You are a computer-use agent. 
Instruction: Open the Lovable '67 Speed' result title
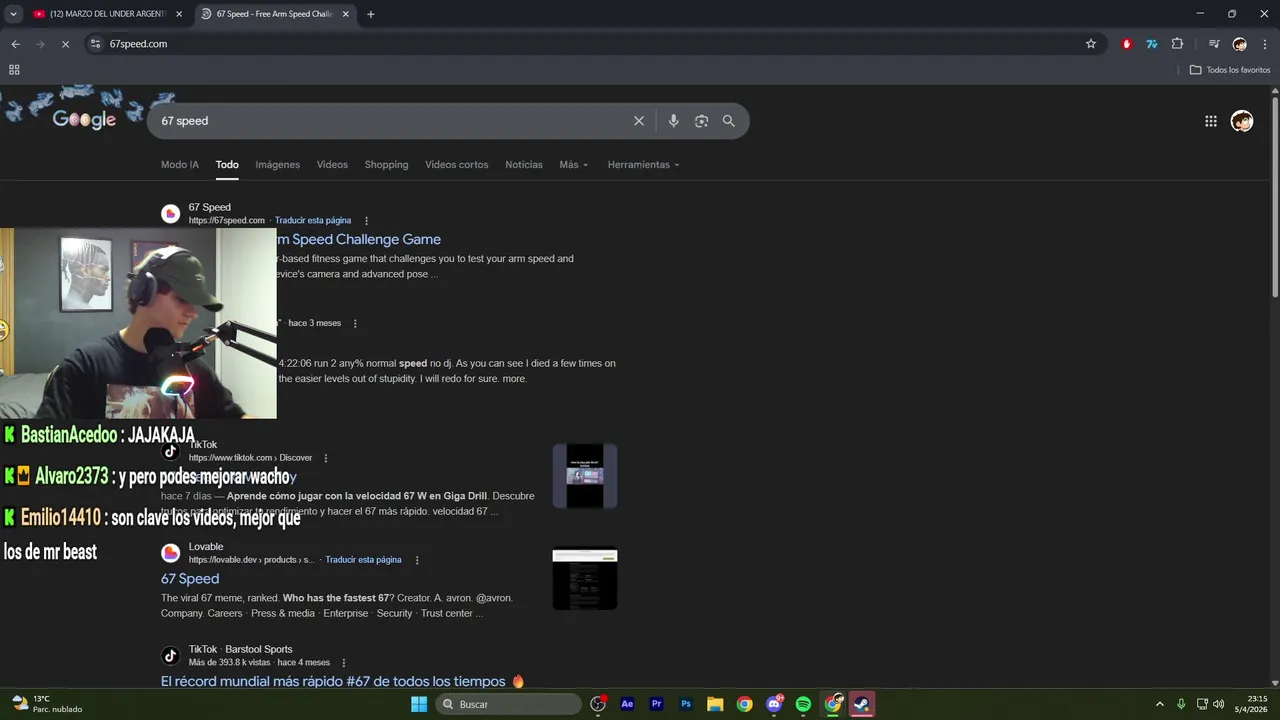point(190,579)
